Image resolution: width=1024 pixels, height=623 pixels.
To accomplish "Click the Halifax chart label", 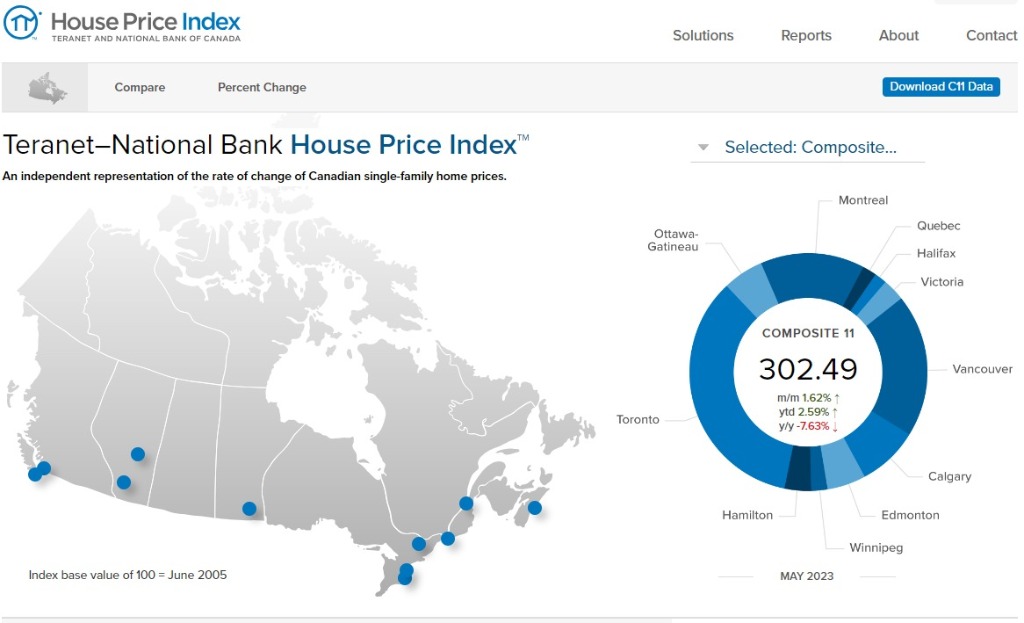I will pyautogui.click(x=936, y=253).
